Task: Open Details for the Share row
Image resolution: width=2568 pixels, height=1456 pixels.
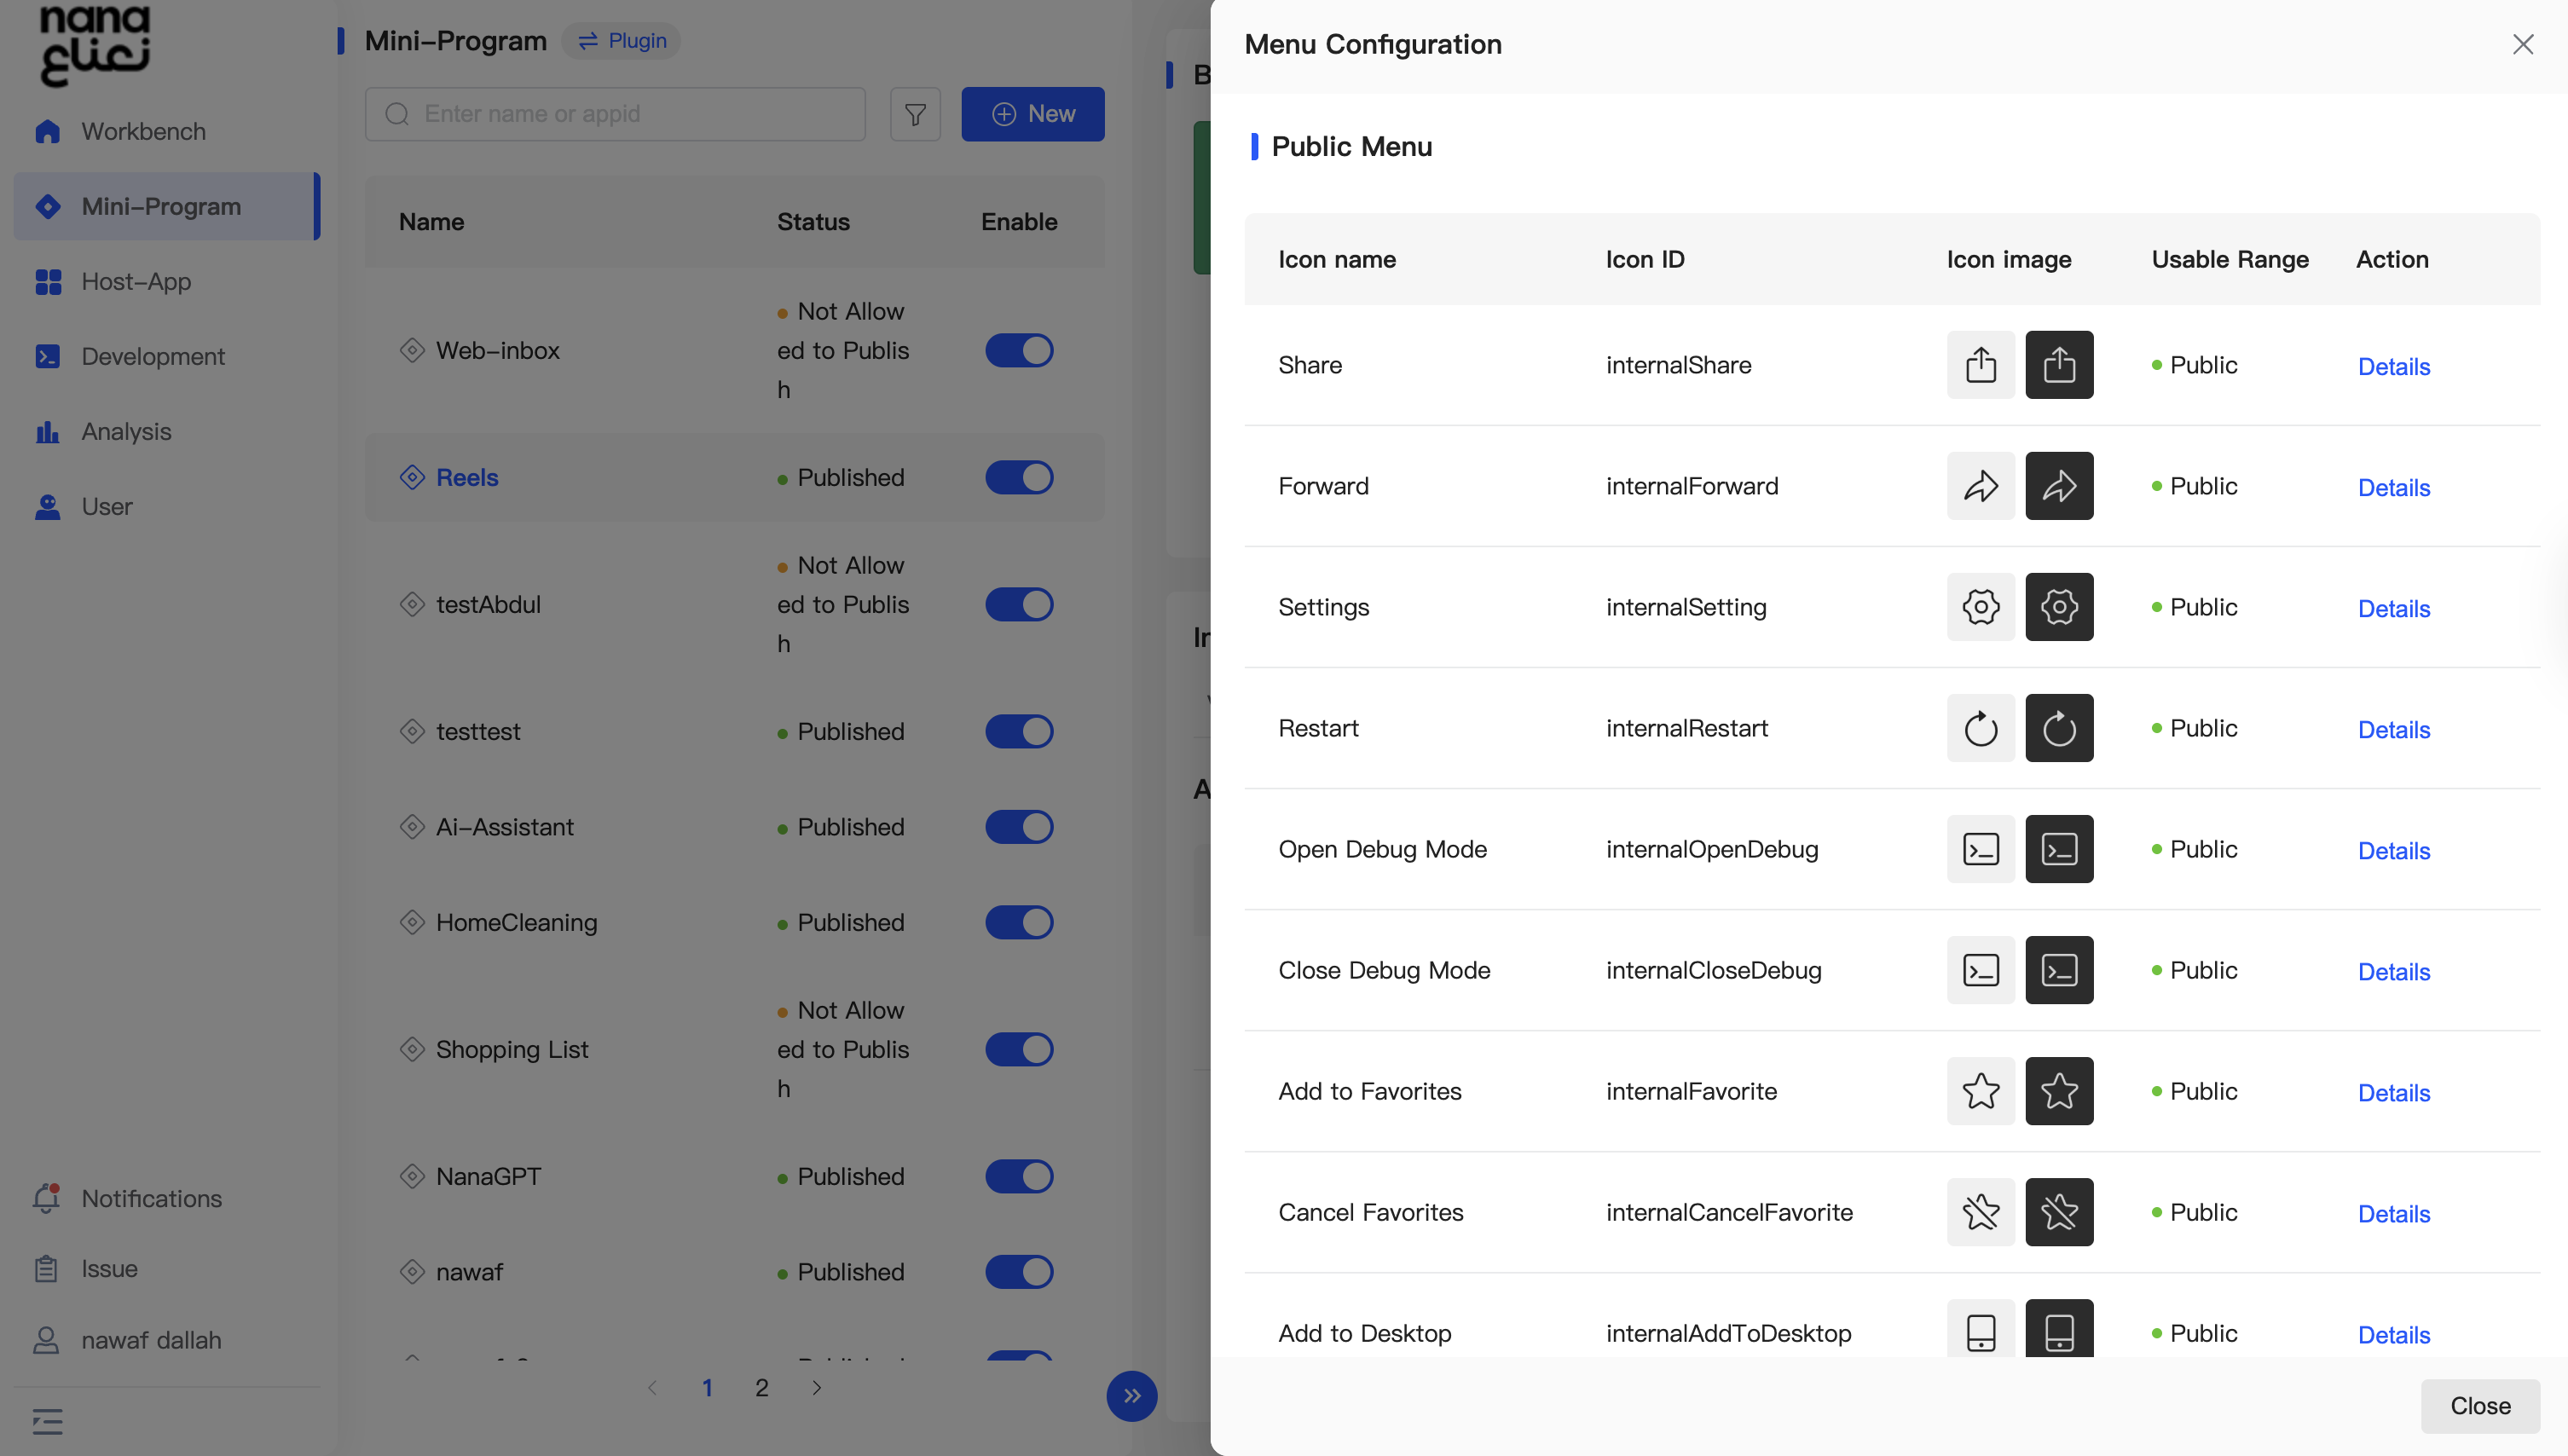Action: (2393, 367)
